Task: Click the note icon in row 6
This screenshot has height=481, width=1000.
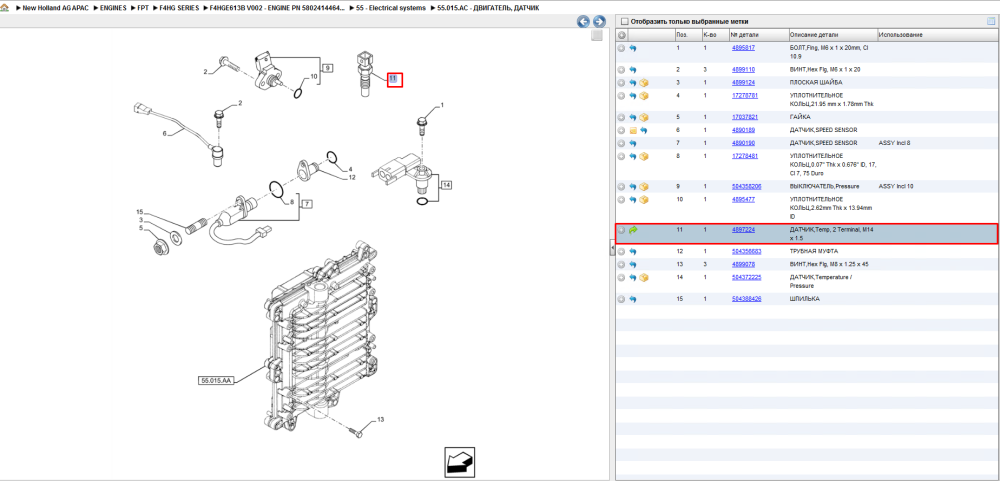Action: pos(633,130)
